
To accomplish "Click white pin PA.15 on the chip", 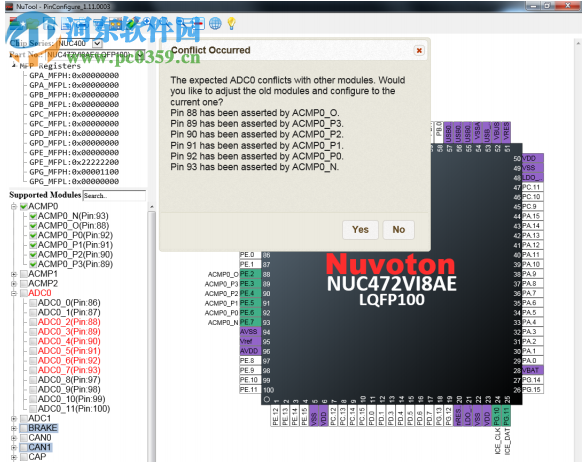I will click(x=533, y=216).
